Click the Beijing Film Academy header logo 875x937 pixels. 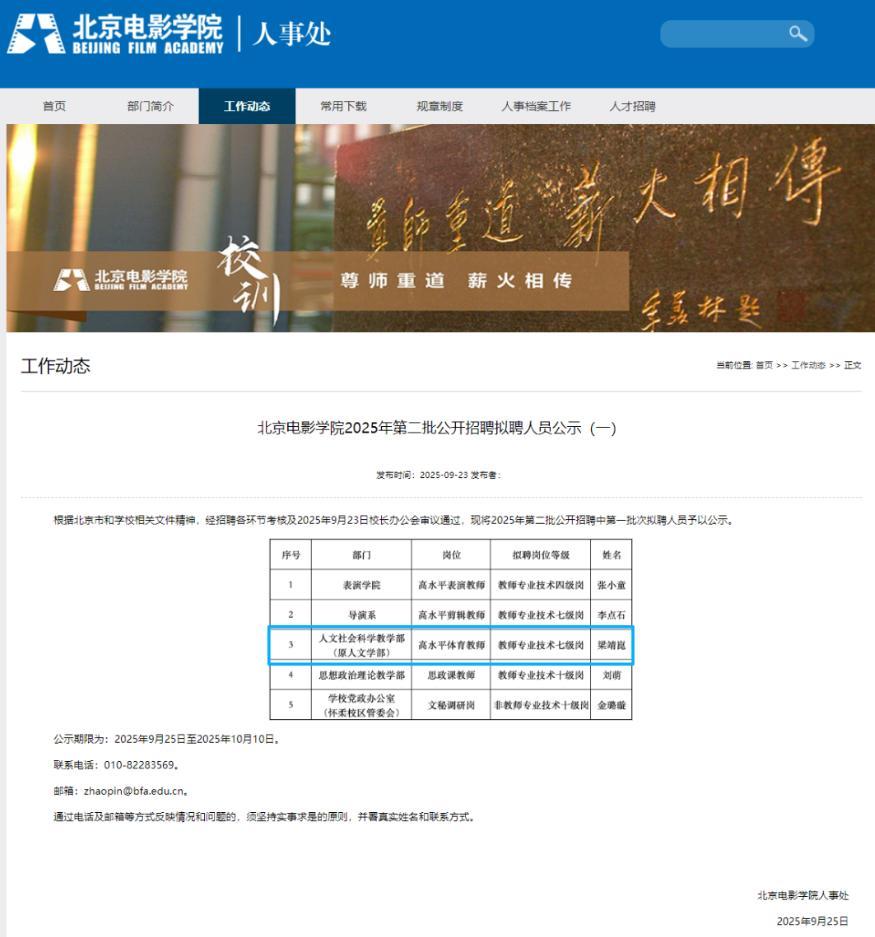[x=115, y=34]
